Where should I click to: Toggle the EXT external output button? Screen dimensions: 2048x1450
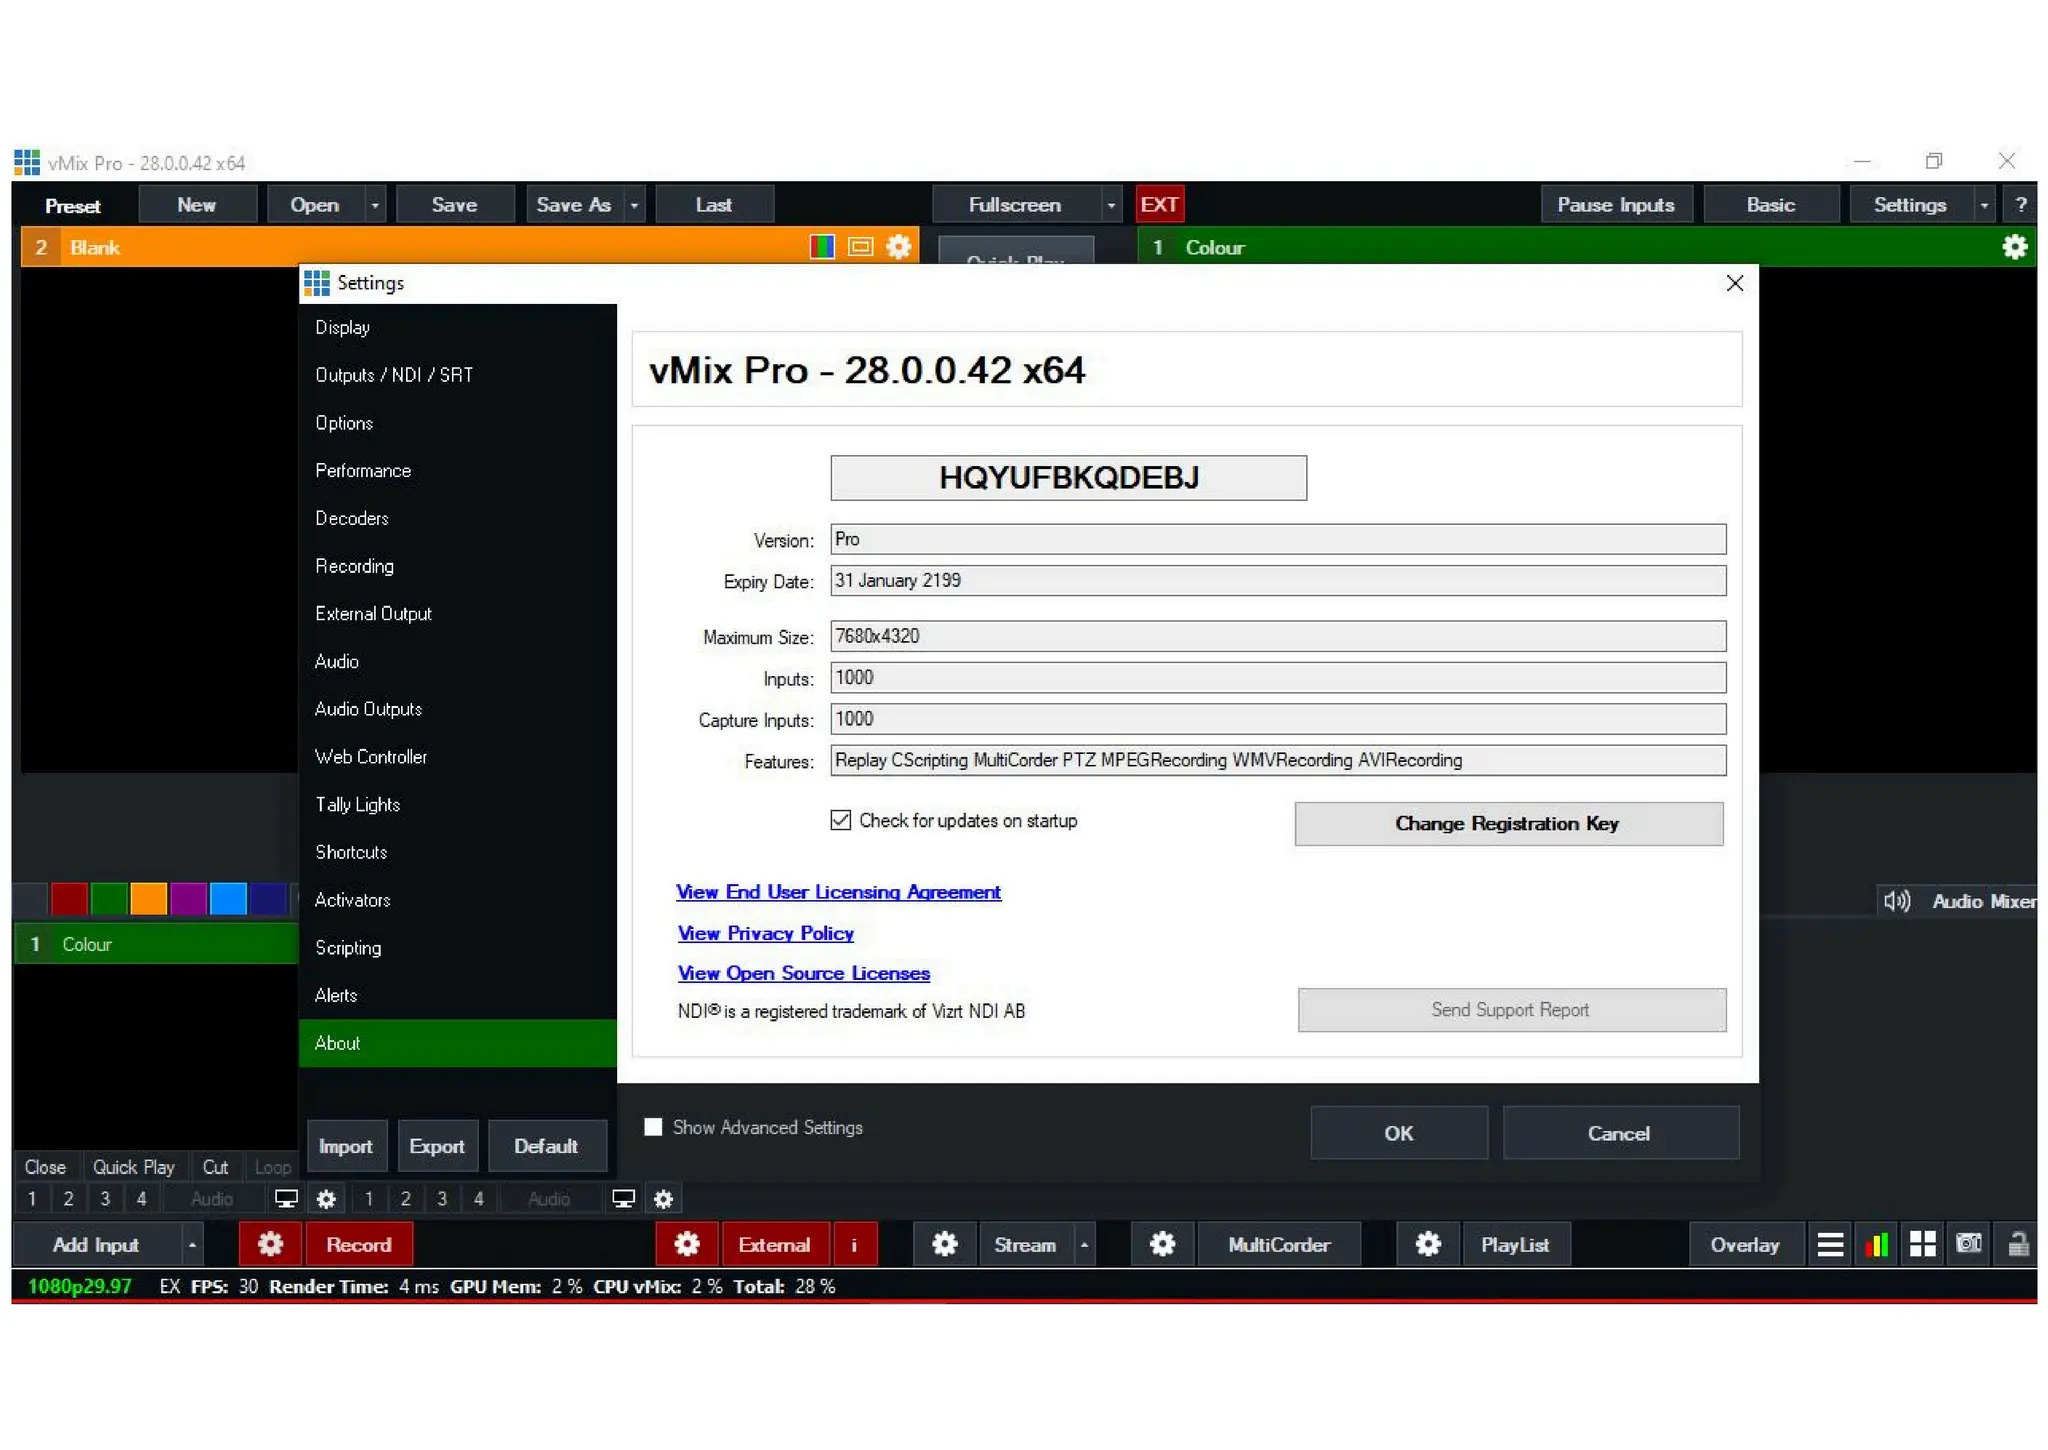(x=1159, y=205)
